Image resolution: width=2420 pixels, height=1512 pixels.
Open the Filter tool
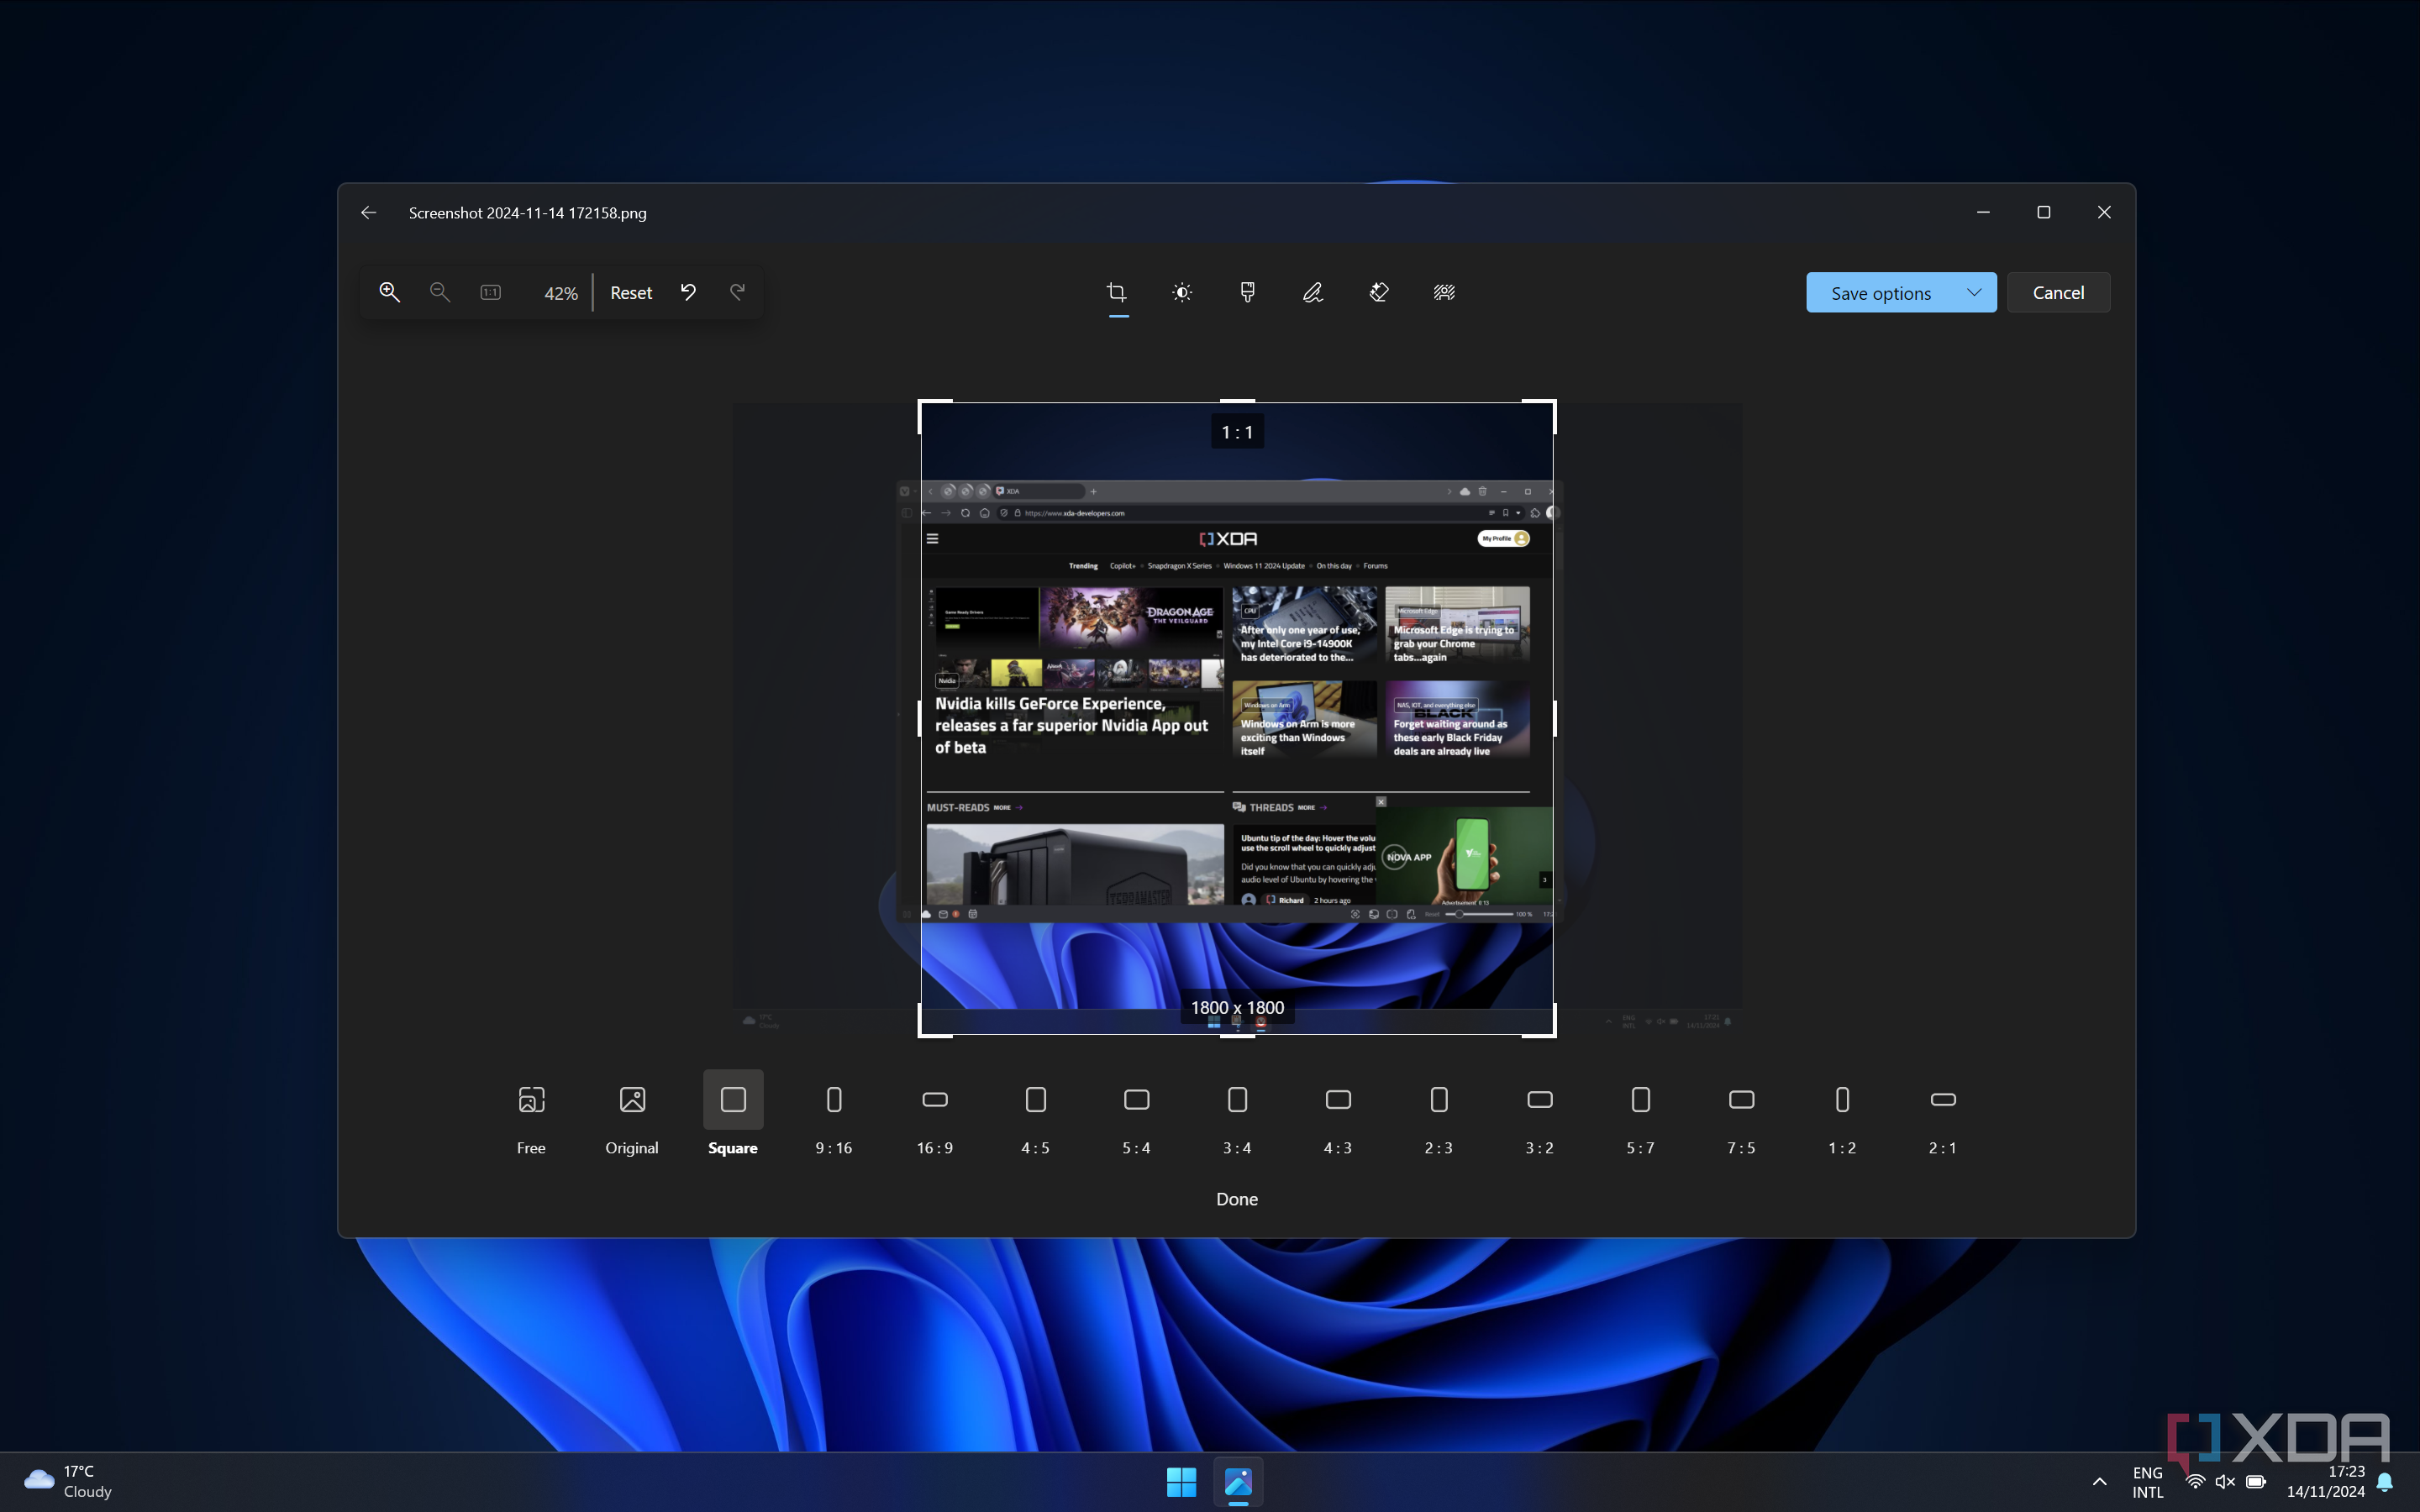(x=1247, y=292)
